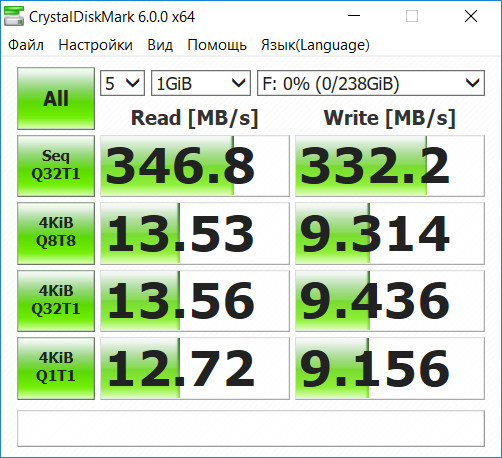Open the test count dropdown showing 5
The image size is (502, 458).
point(122,83)
